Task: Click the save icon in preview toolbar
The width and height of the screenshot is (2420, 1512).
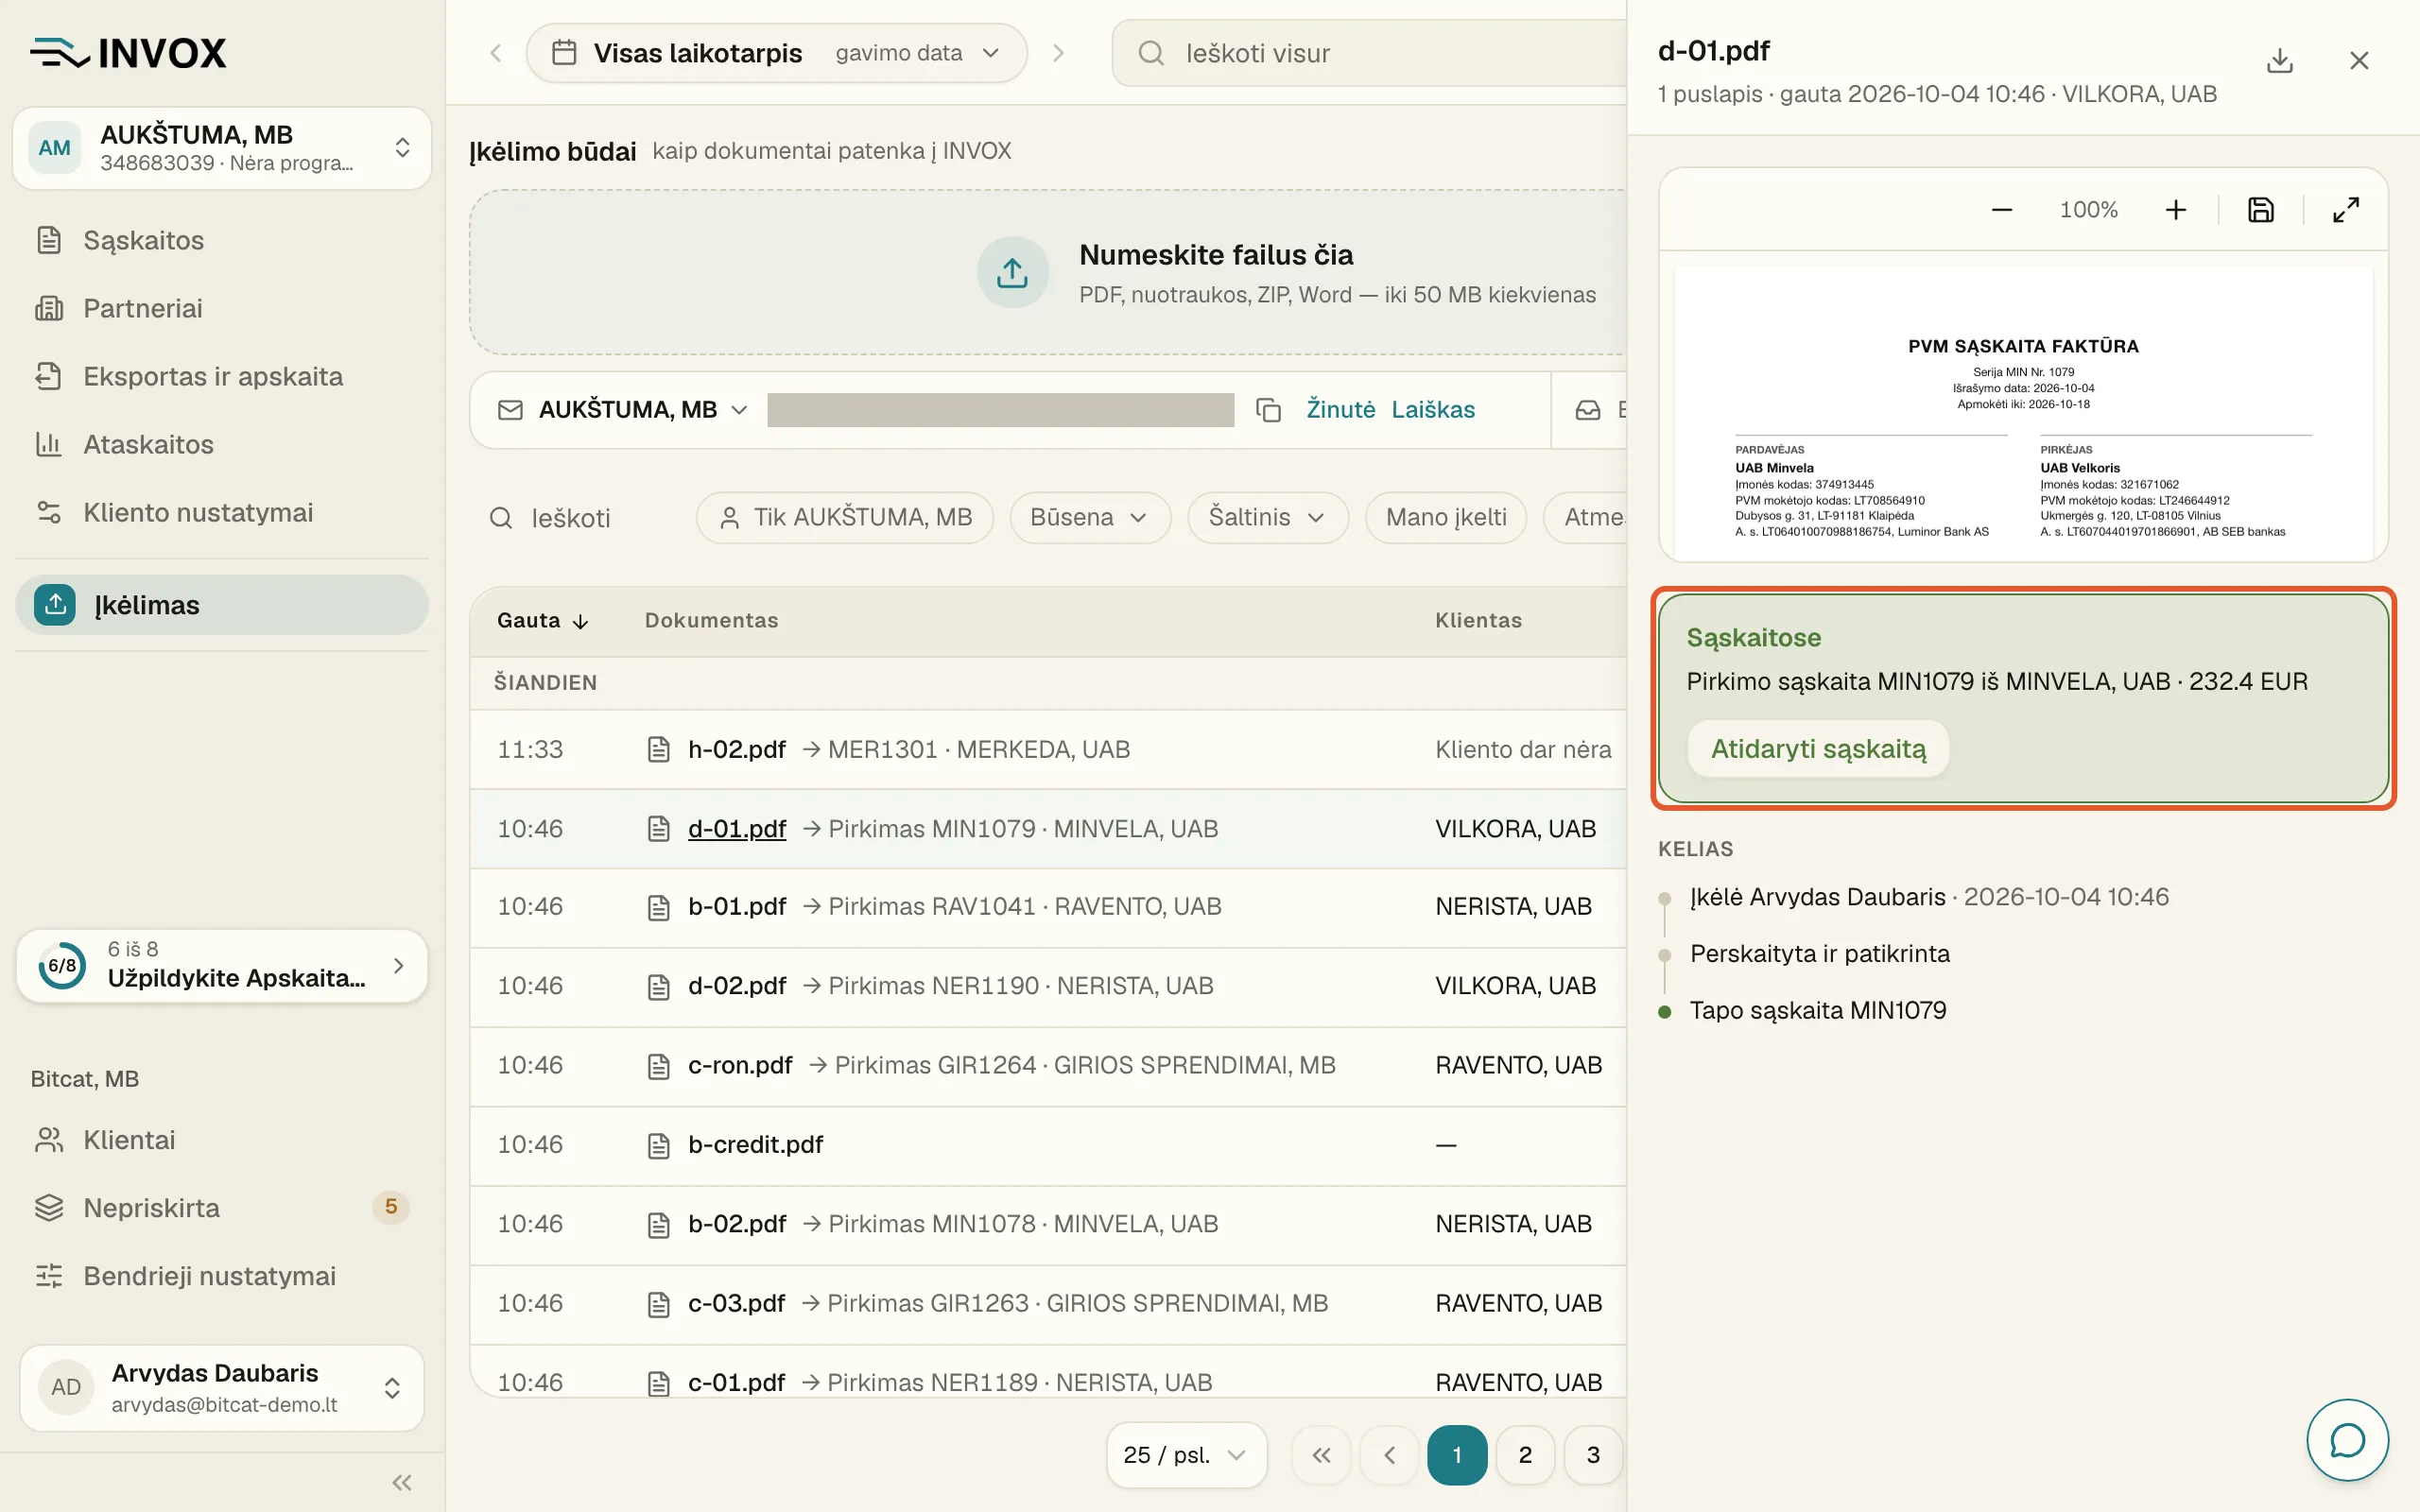Action: click(x=2260, y=210)
